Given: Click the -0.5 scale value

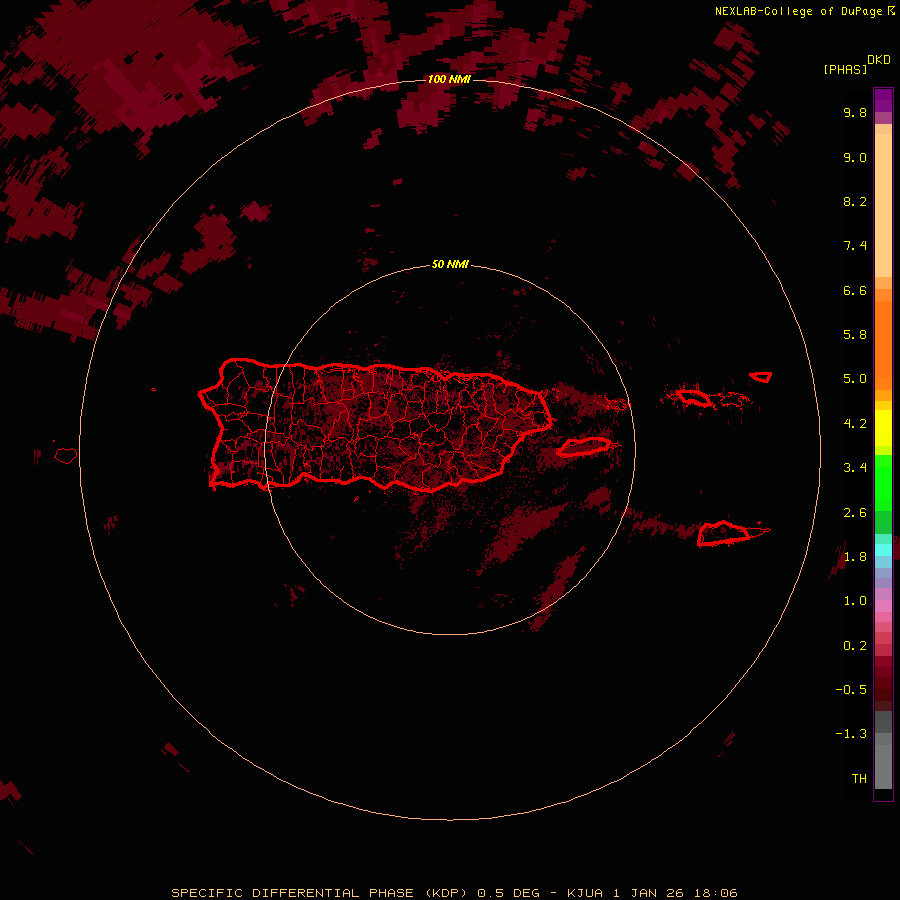Looking at the screenshot, I should (x=851, y=690).
